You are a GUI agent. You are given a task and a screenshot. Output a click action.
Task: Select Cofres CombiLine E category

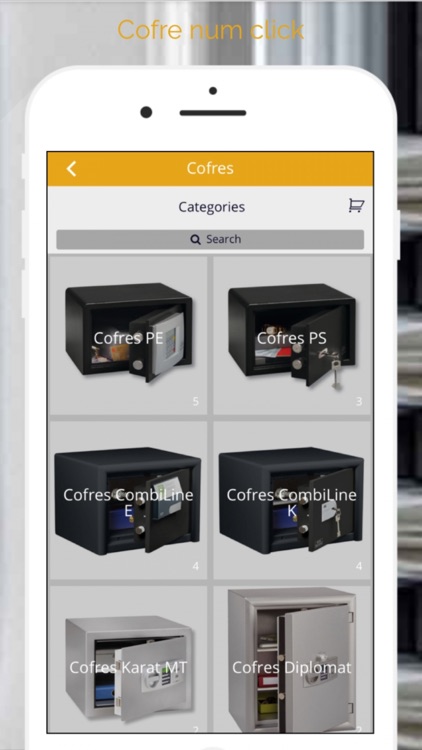click(x=128, y=500)
